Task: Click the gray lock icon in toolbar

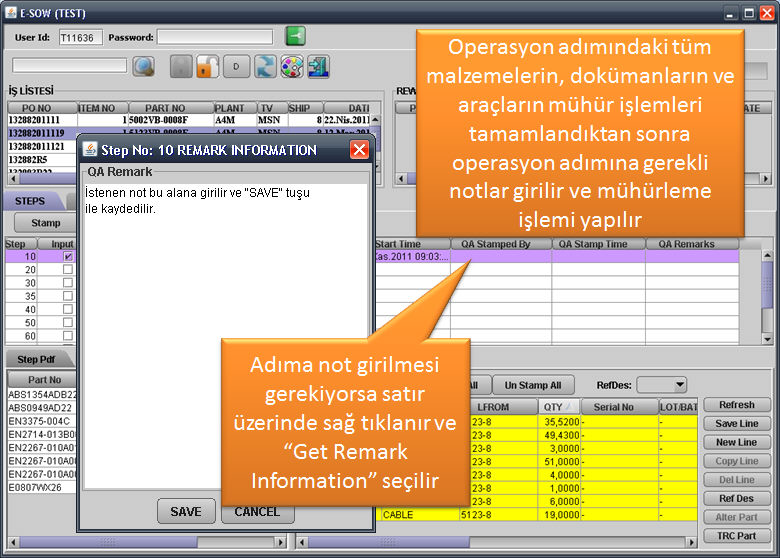Action: 181,67
